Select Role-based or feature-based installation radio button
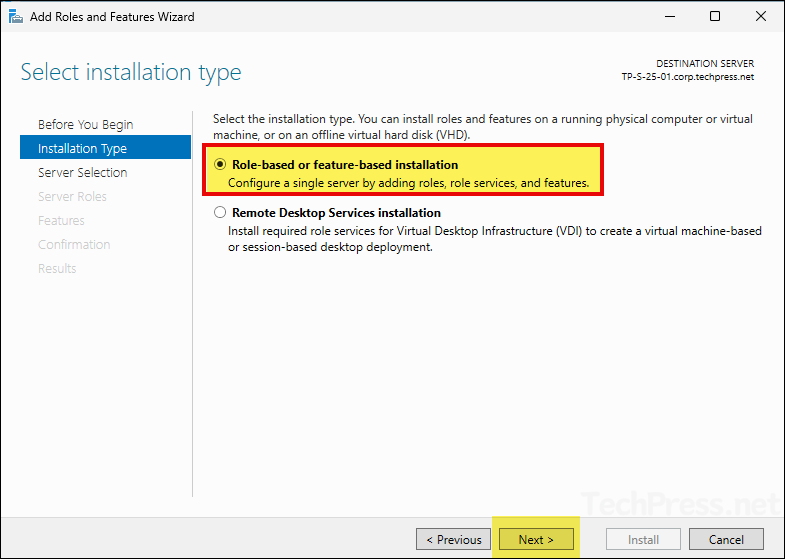This screenshot has width=785, height=559. (220, 165)
